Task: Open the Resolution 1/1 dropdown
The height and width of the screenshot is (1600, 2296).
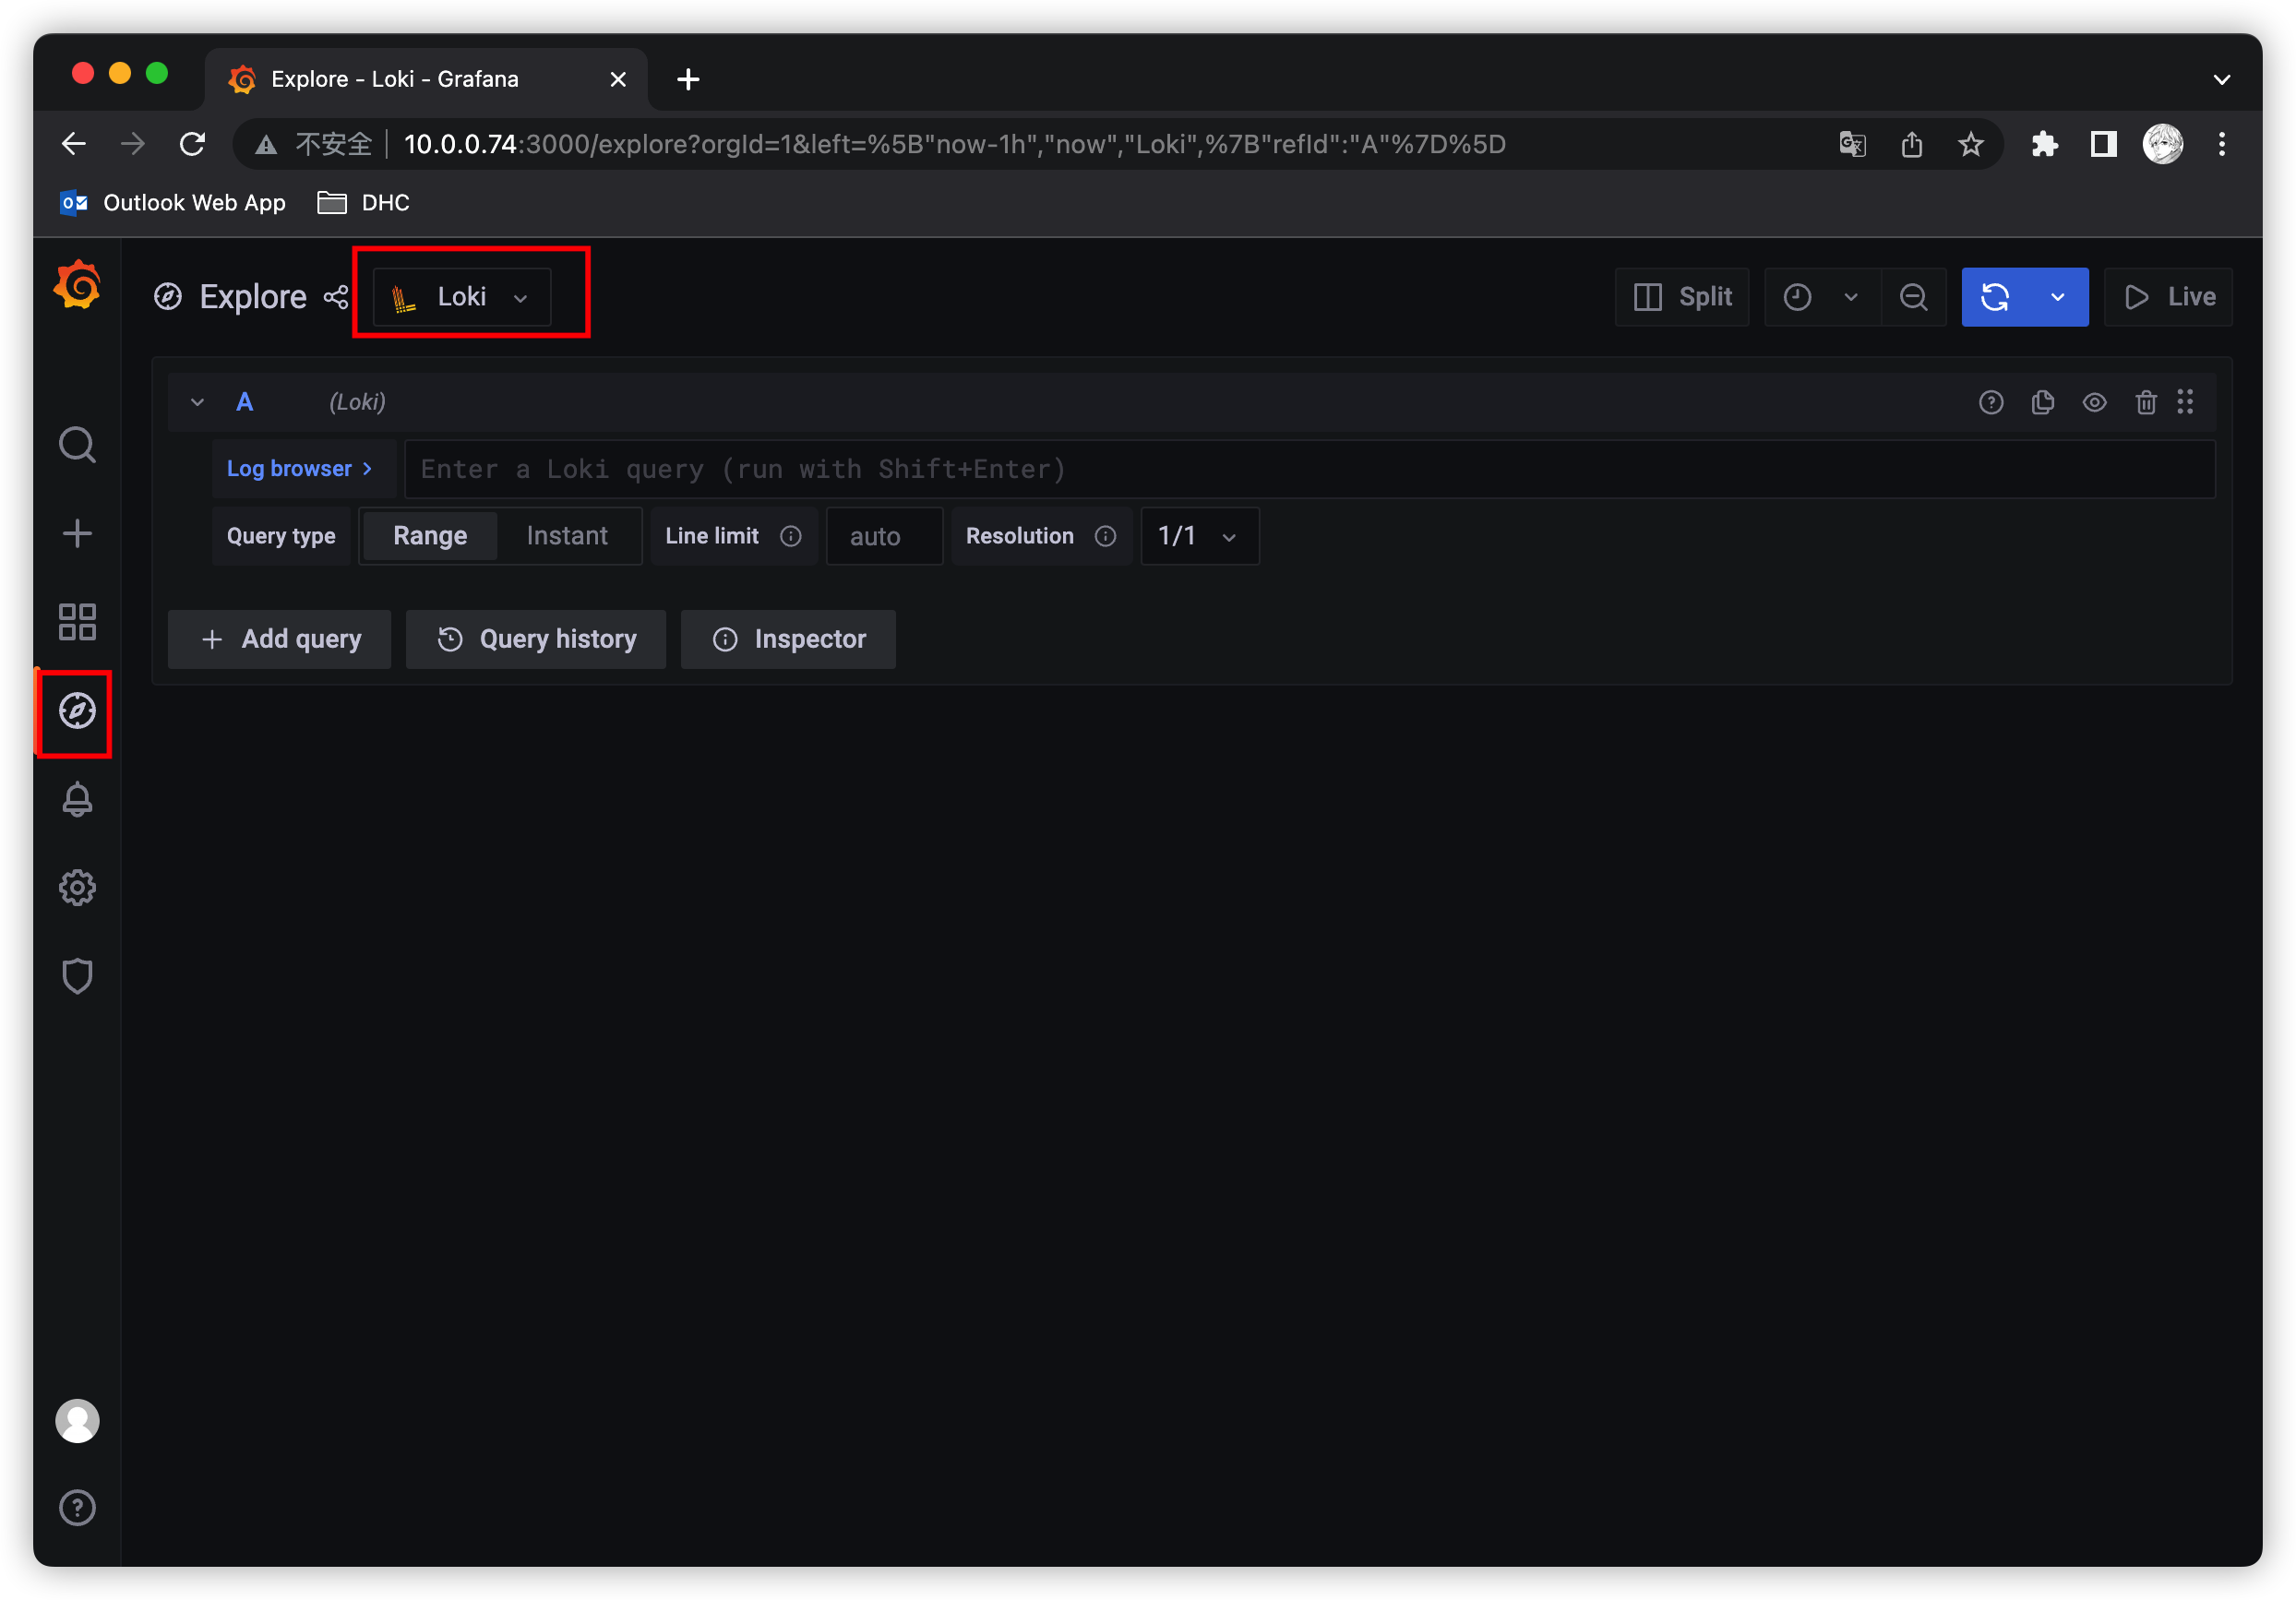Action: (x=1198, y=536)
